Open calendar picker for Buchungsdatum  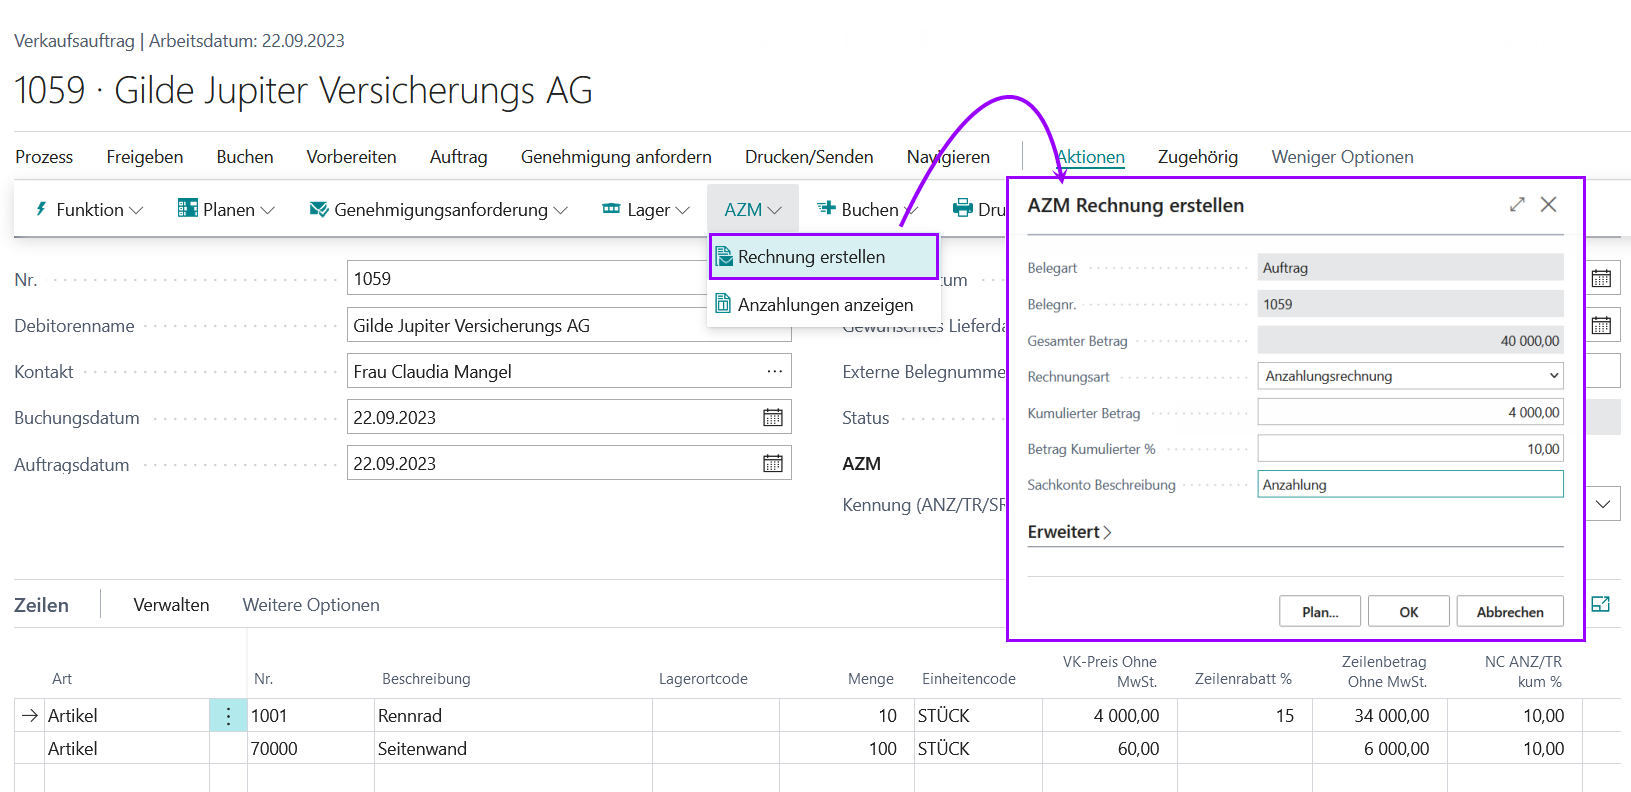(x=772, y=418)
